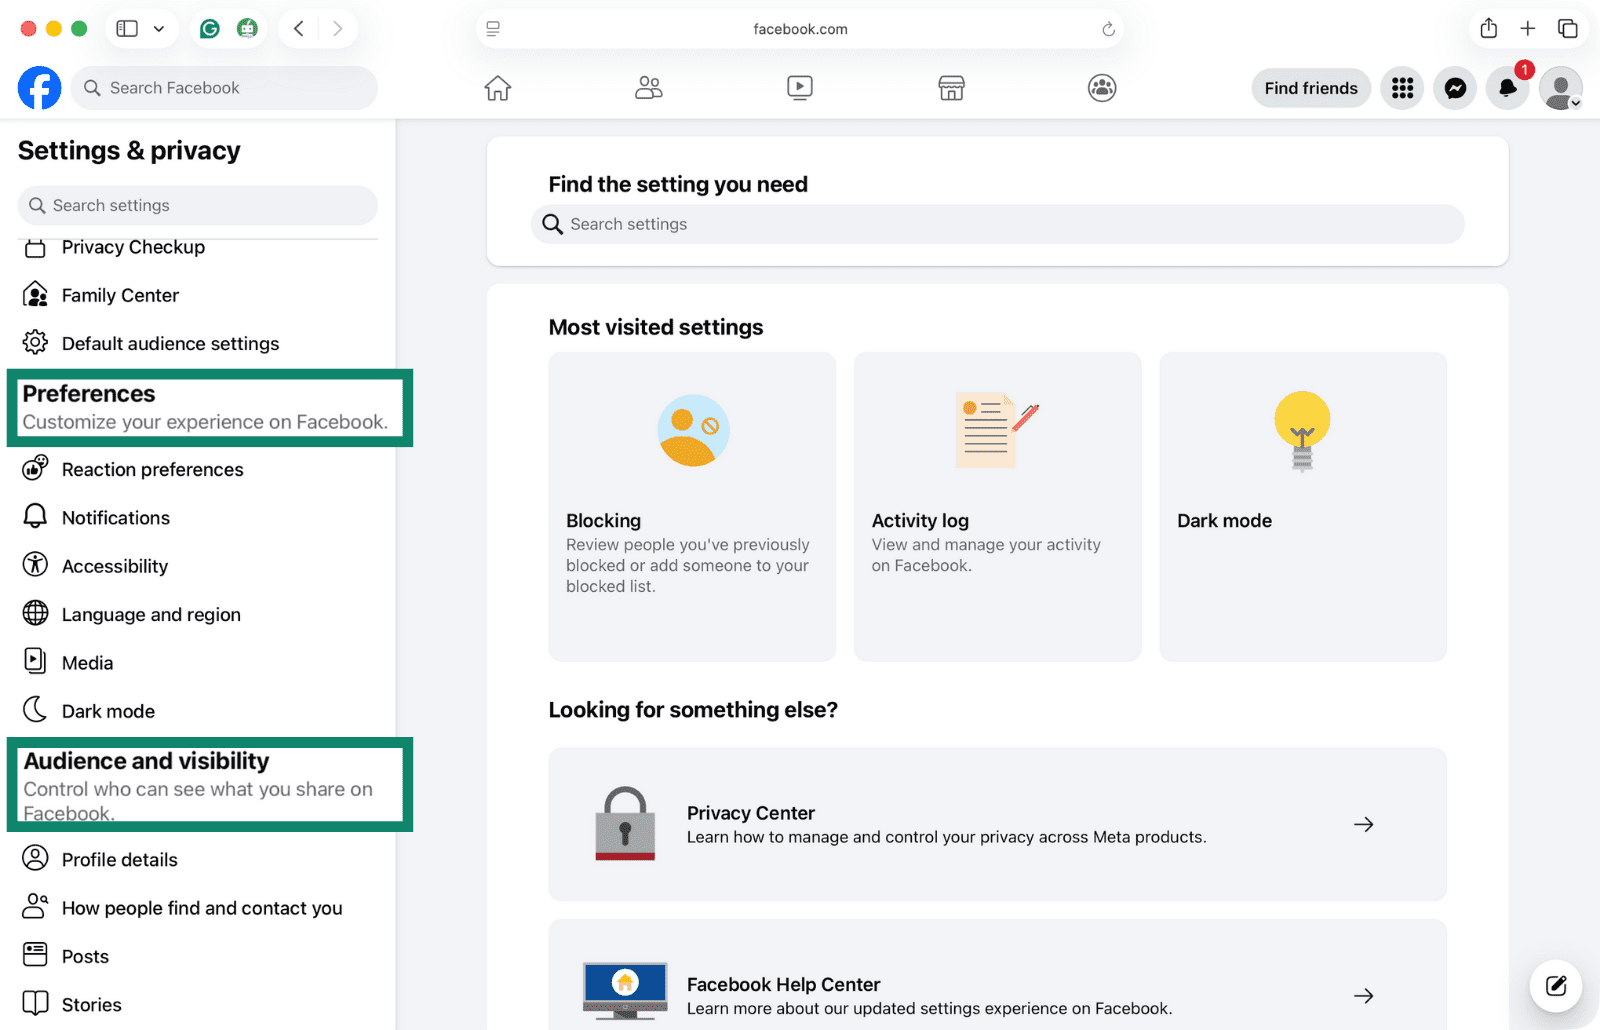Image resolution: width=1600 pixels, height=1030 pixels.
Task: Open Messenger chat icon
Action: point(1455,88)
